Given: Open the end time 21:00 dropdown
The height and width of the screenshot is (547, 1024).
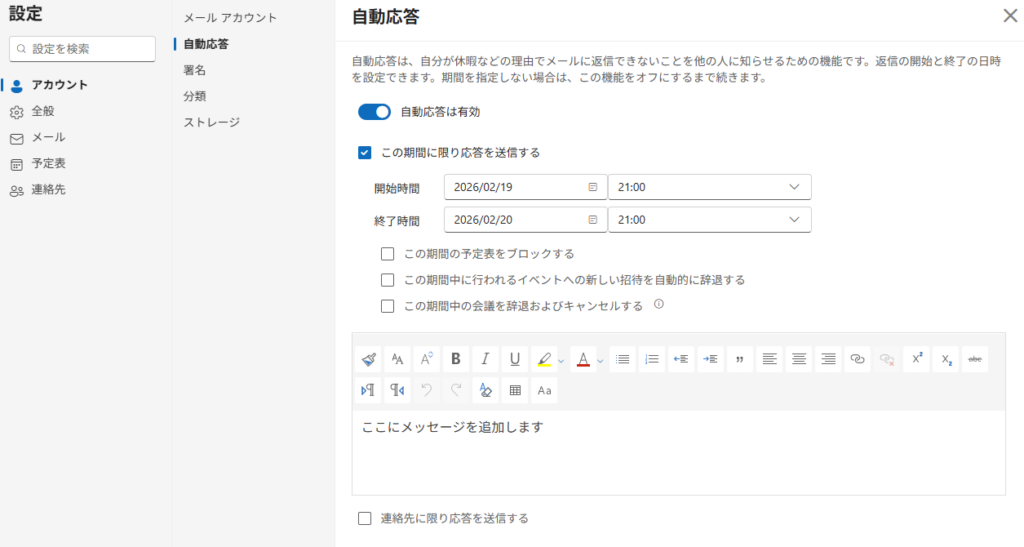Looking at the screenshot, I should click(x=709, y=220).
